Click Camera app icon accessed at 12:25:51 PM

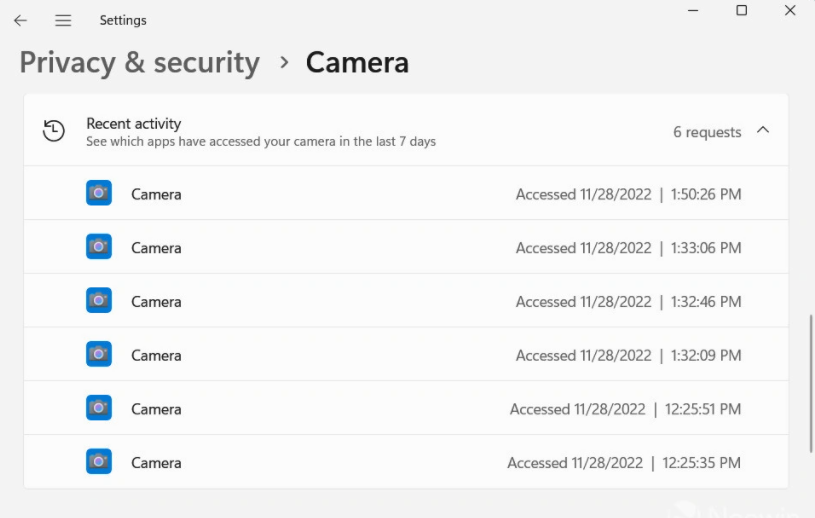(x=99, y=408)
